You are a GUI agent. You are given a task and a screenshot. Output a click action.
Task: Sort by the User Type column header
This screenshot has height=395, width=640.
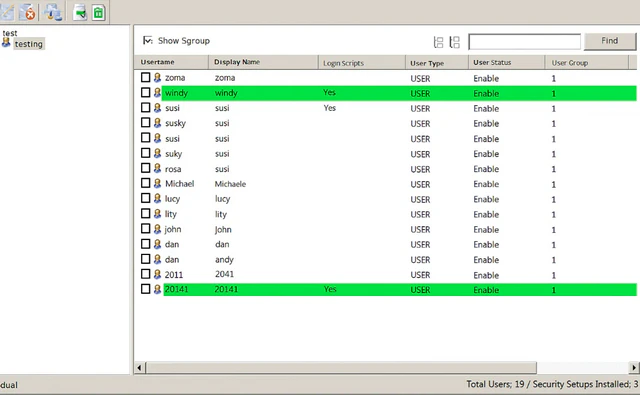(437, 63)
